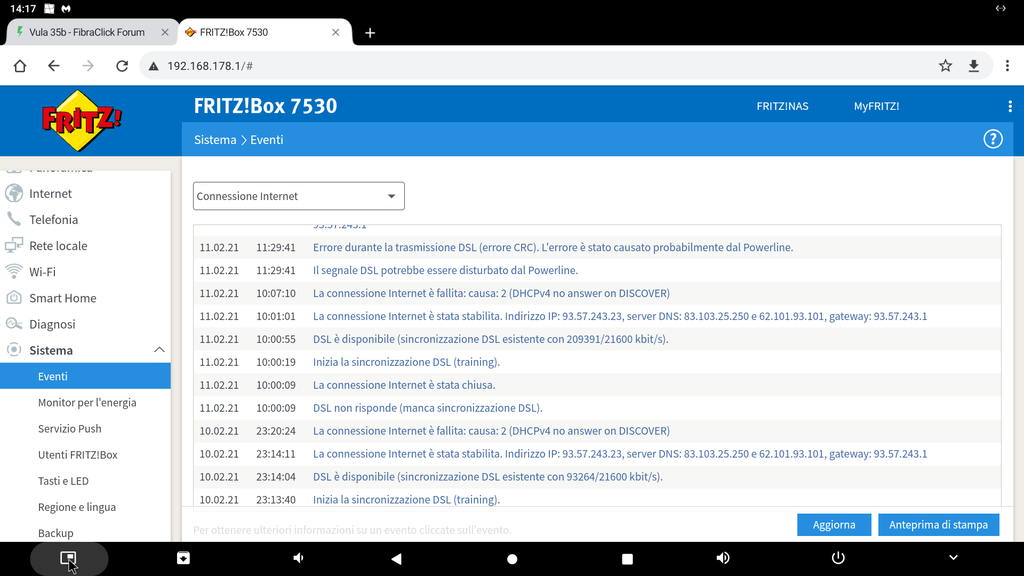
Task: Open FRITZ!NAS from header
Action: click(782, 106)
